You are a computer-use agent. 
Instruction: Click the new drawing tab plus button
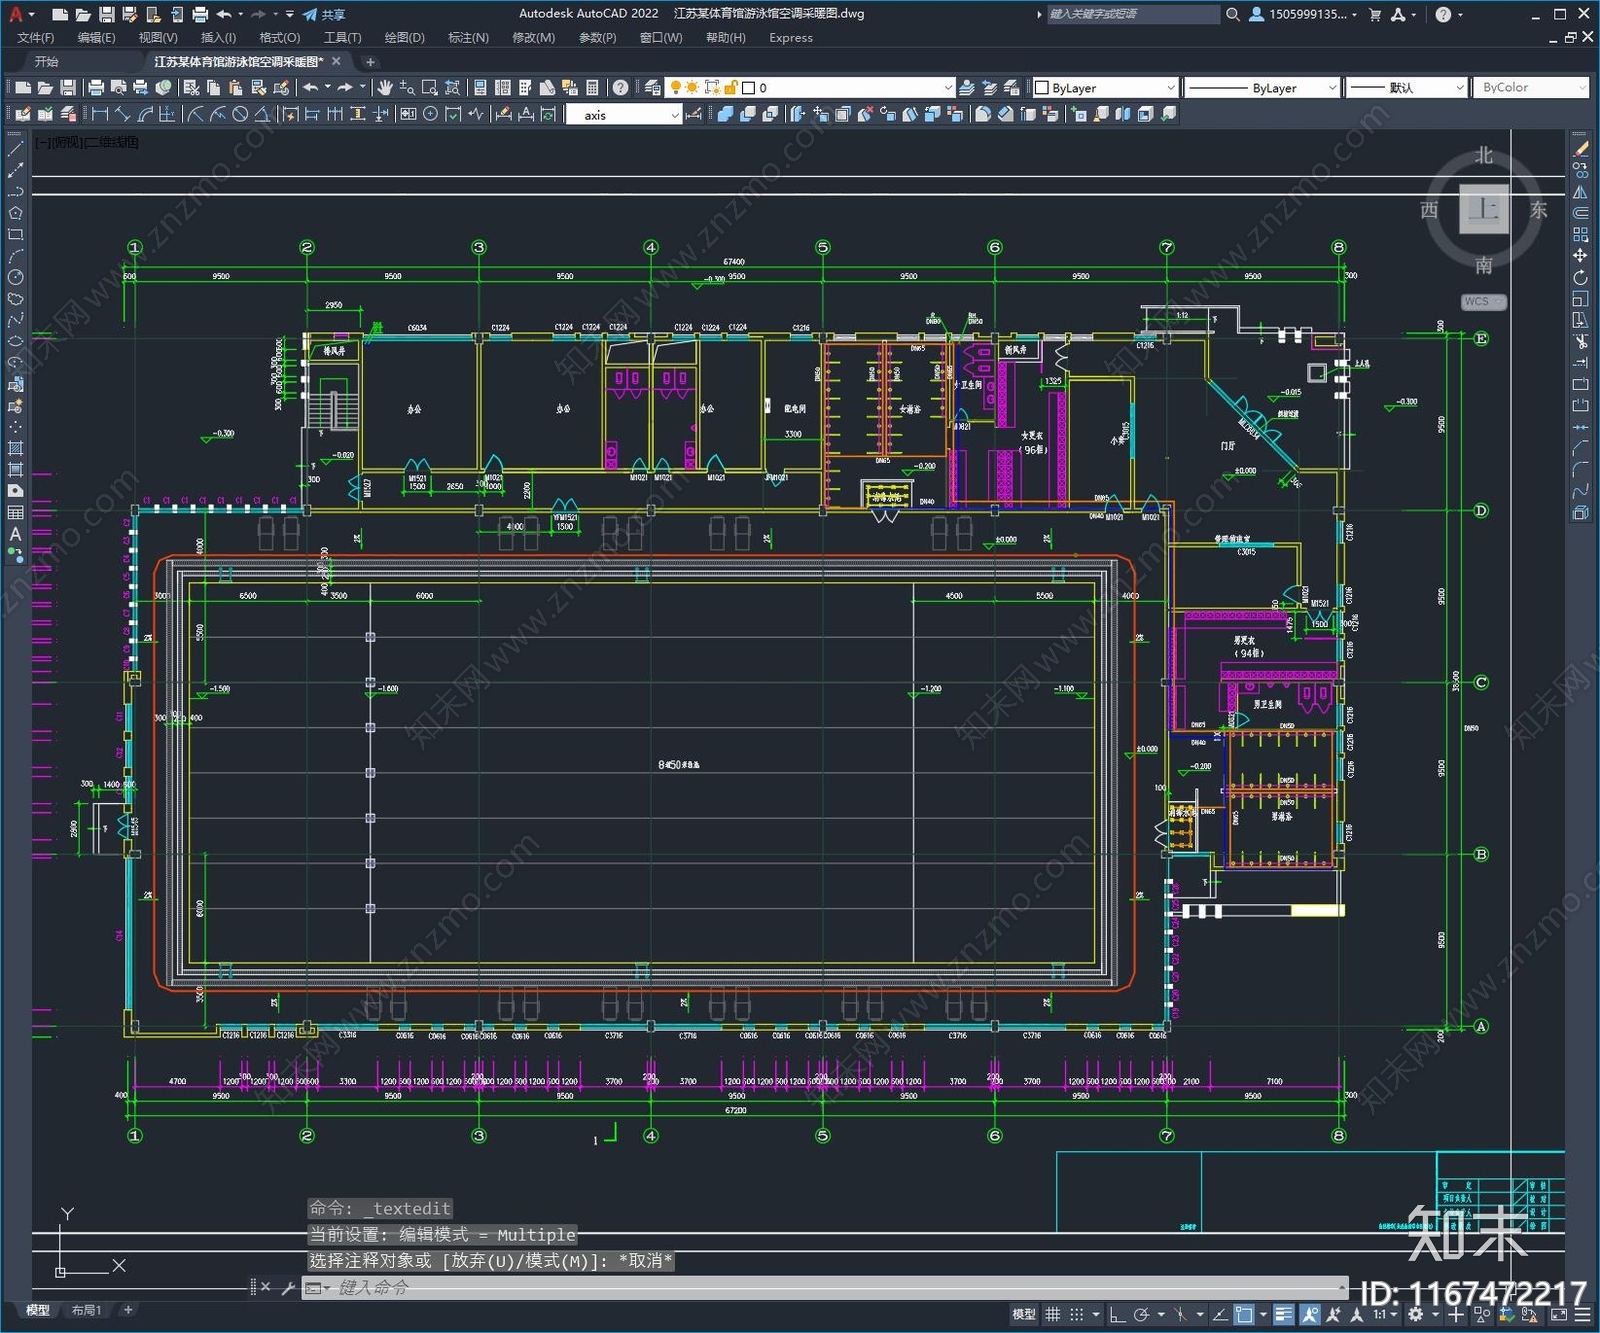370,62
